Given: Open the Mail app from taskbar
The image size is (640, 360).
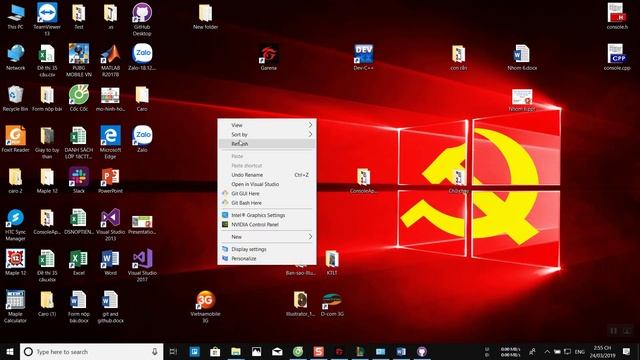Looking at the screenshot, I should [x=277, y=351].
